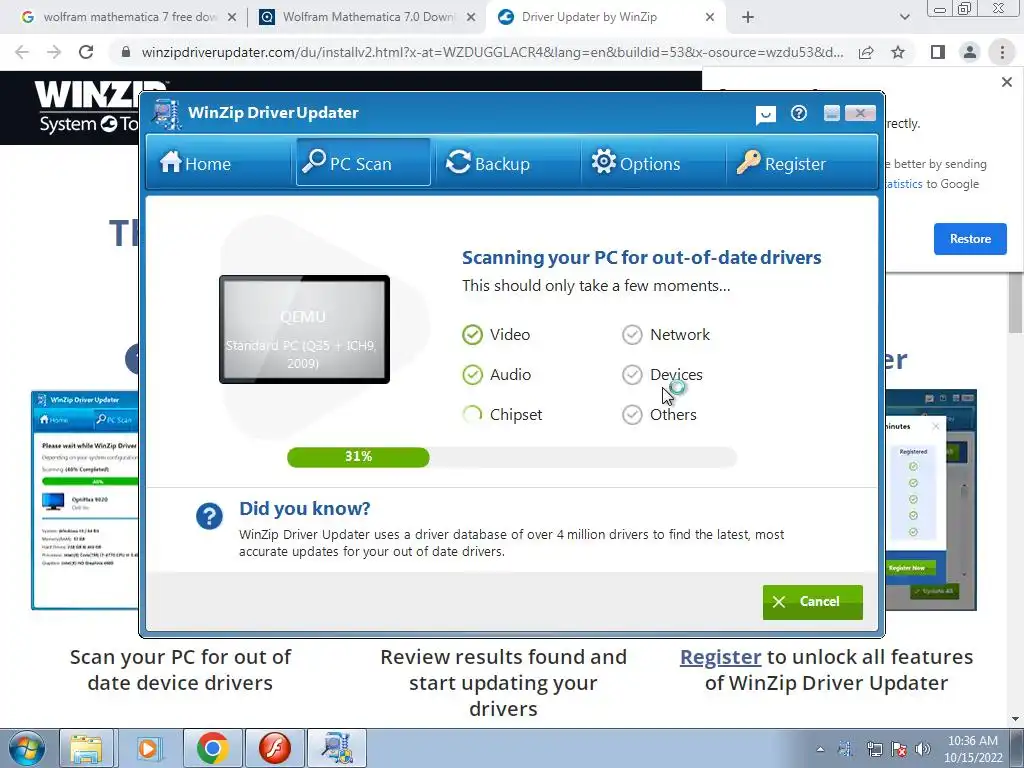Viewport: 1024px width, 768px height.
Task: Switch to wolfram mathematica 7 Google tab
Action: point(128,17)
